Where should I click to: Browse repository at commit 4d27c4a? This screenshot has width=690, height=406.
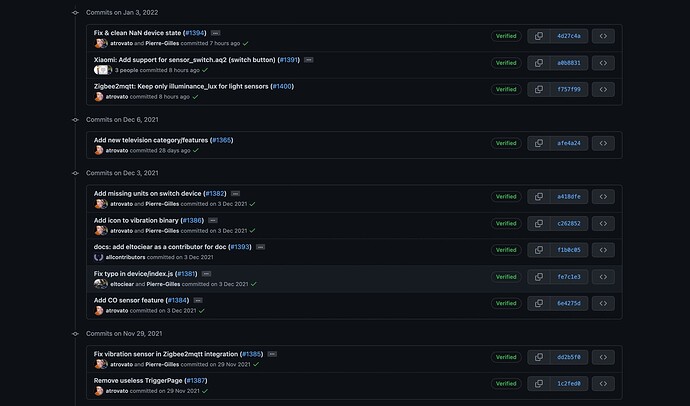pyautogui.click(x=603, y=36)
